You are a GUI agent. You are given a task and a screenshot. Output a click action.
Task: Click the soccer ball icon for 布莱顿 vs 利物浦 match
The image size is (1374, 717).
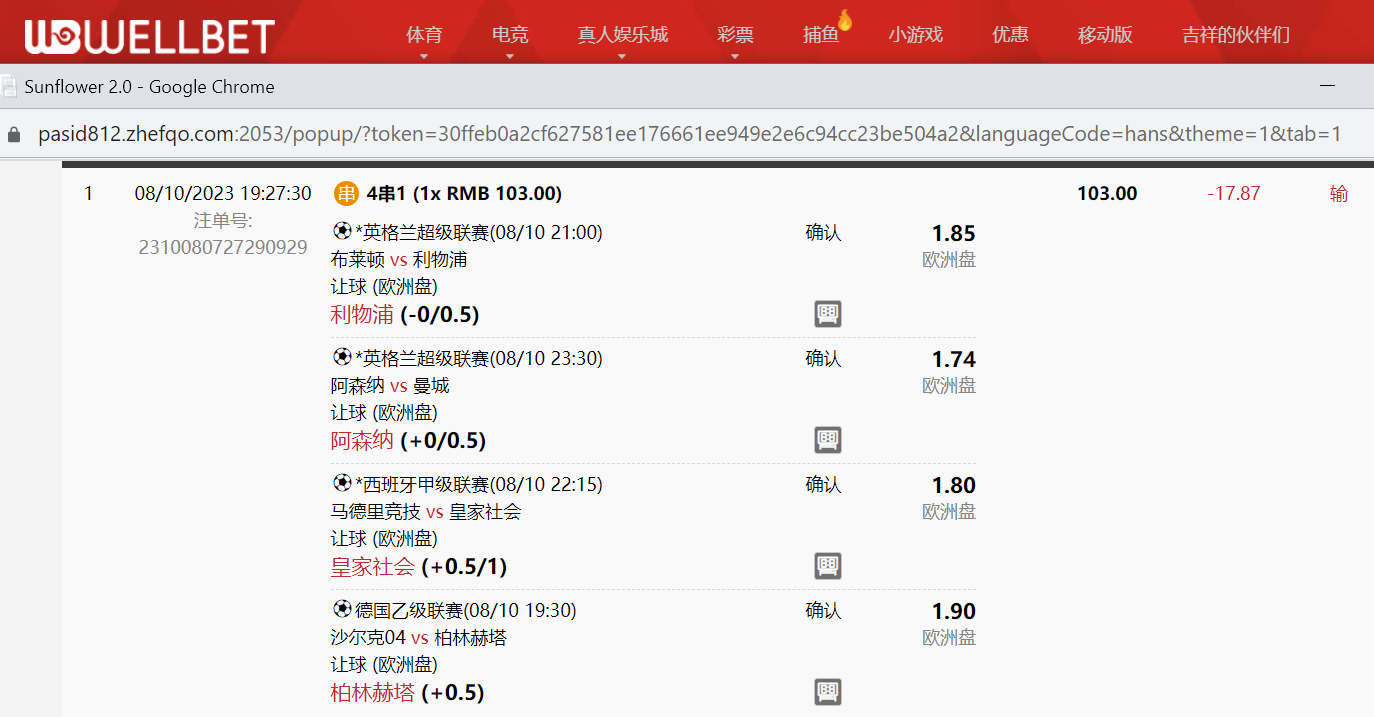point(342,232)
